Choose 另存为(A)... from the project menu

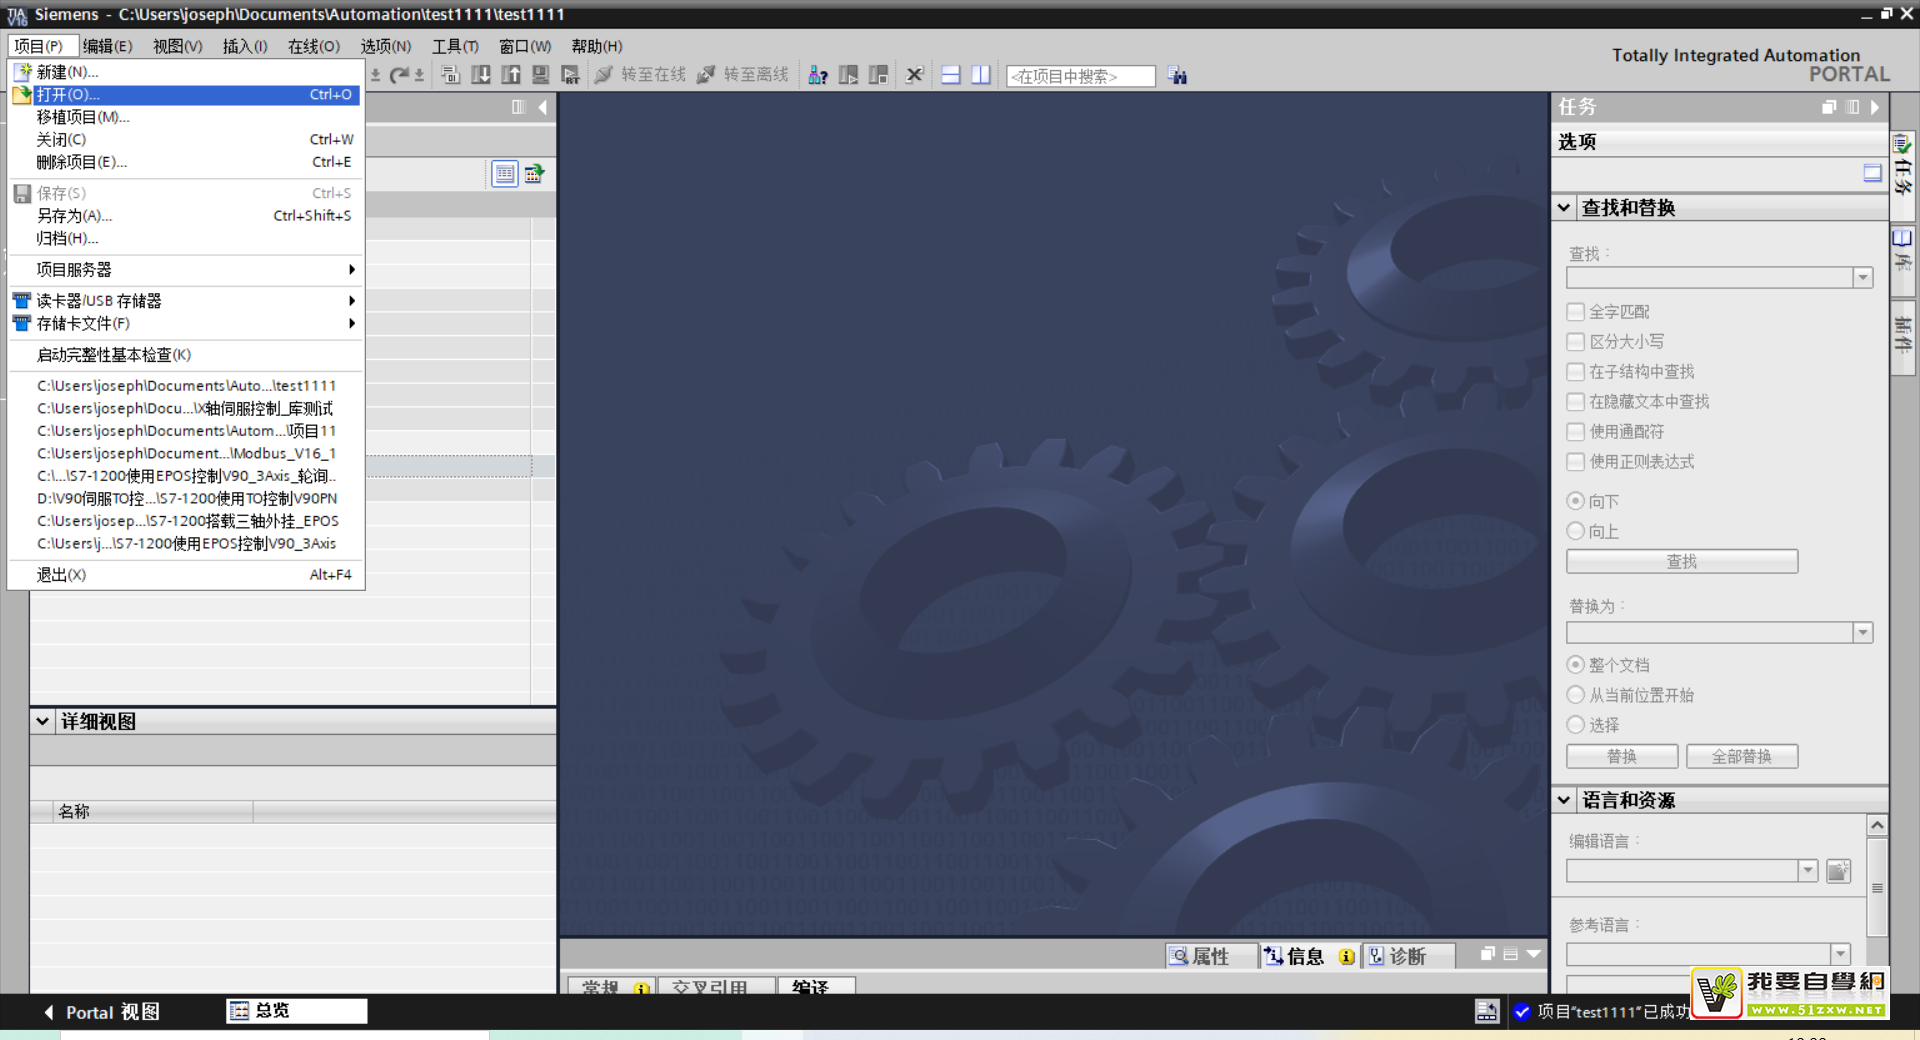(x=74, y=216)
